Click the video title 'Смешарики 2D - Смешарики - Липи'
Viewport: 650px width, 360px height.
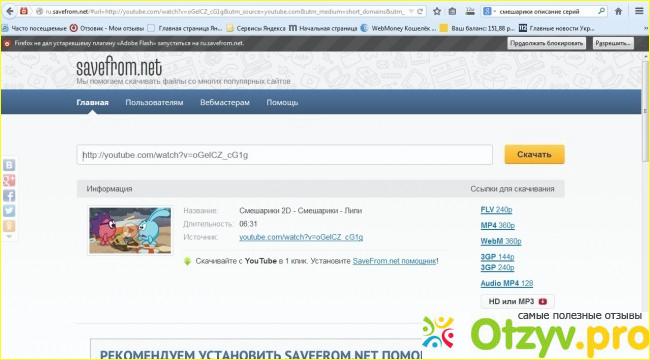click(301, 211)
